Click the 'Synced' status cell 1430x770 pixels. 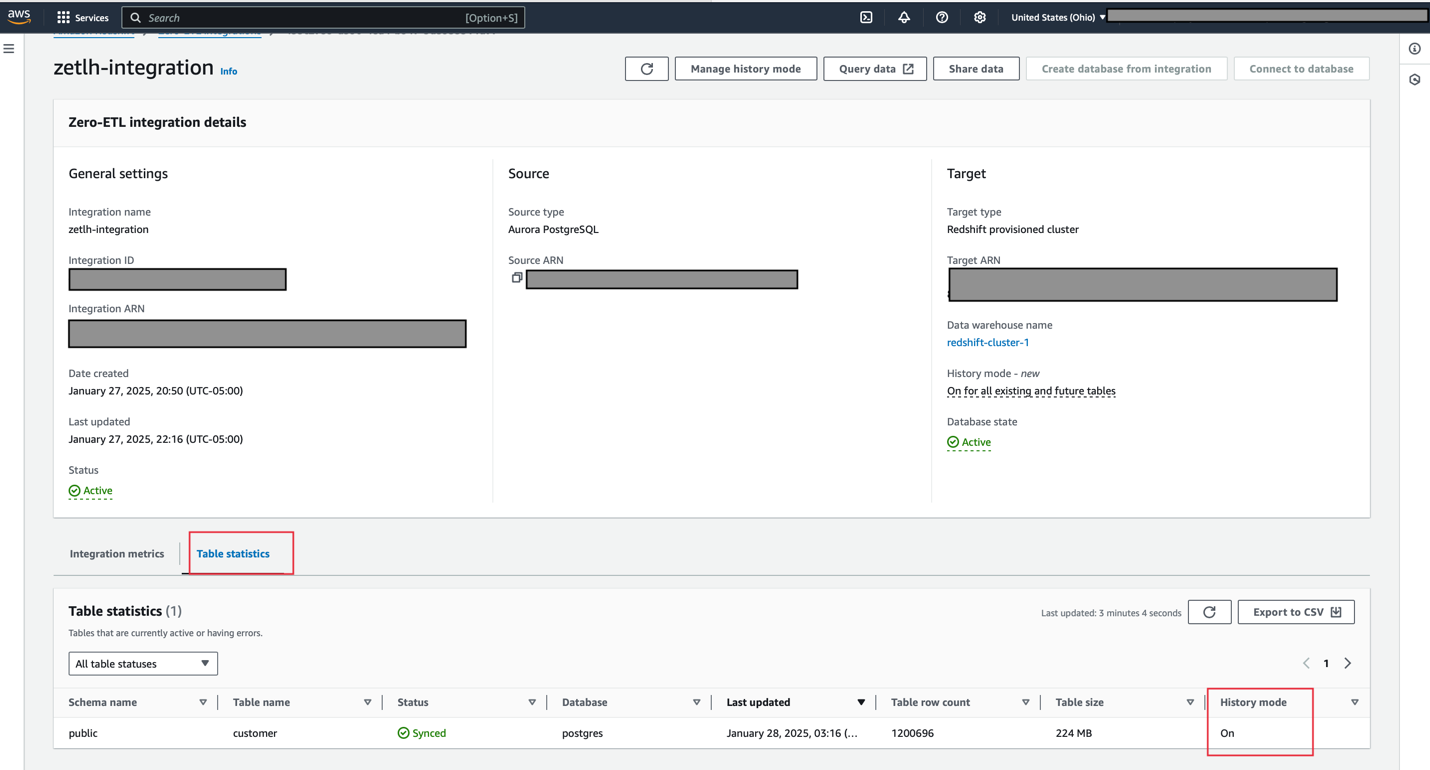coord(422,733)
